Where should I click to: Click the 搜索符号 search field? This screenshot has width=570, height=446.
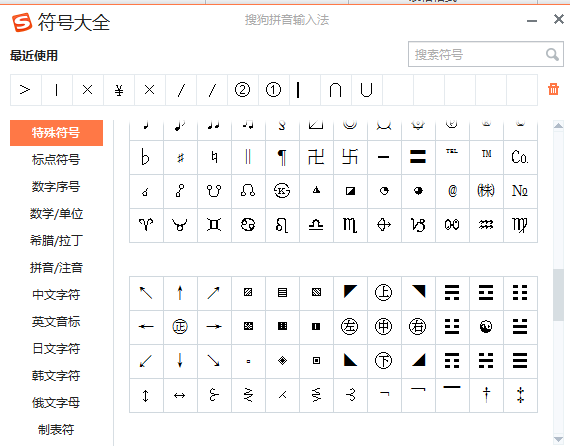[x=486, y=55]
